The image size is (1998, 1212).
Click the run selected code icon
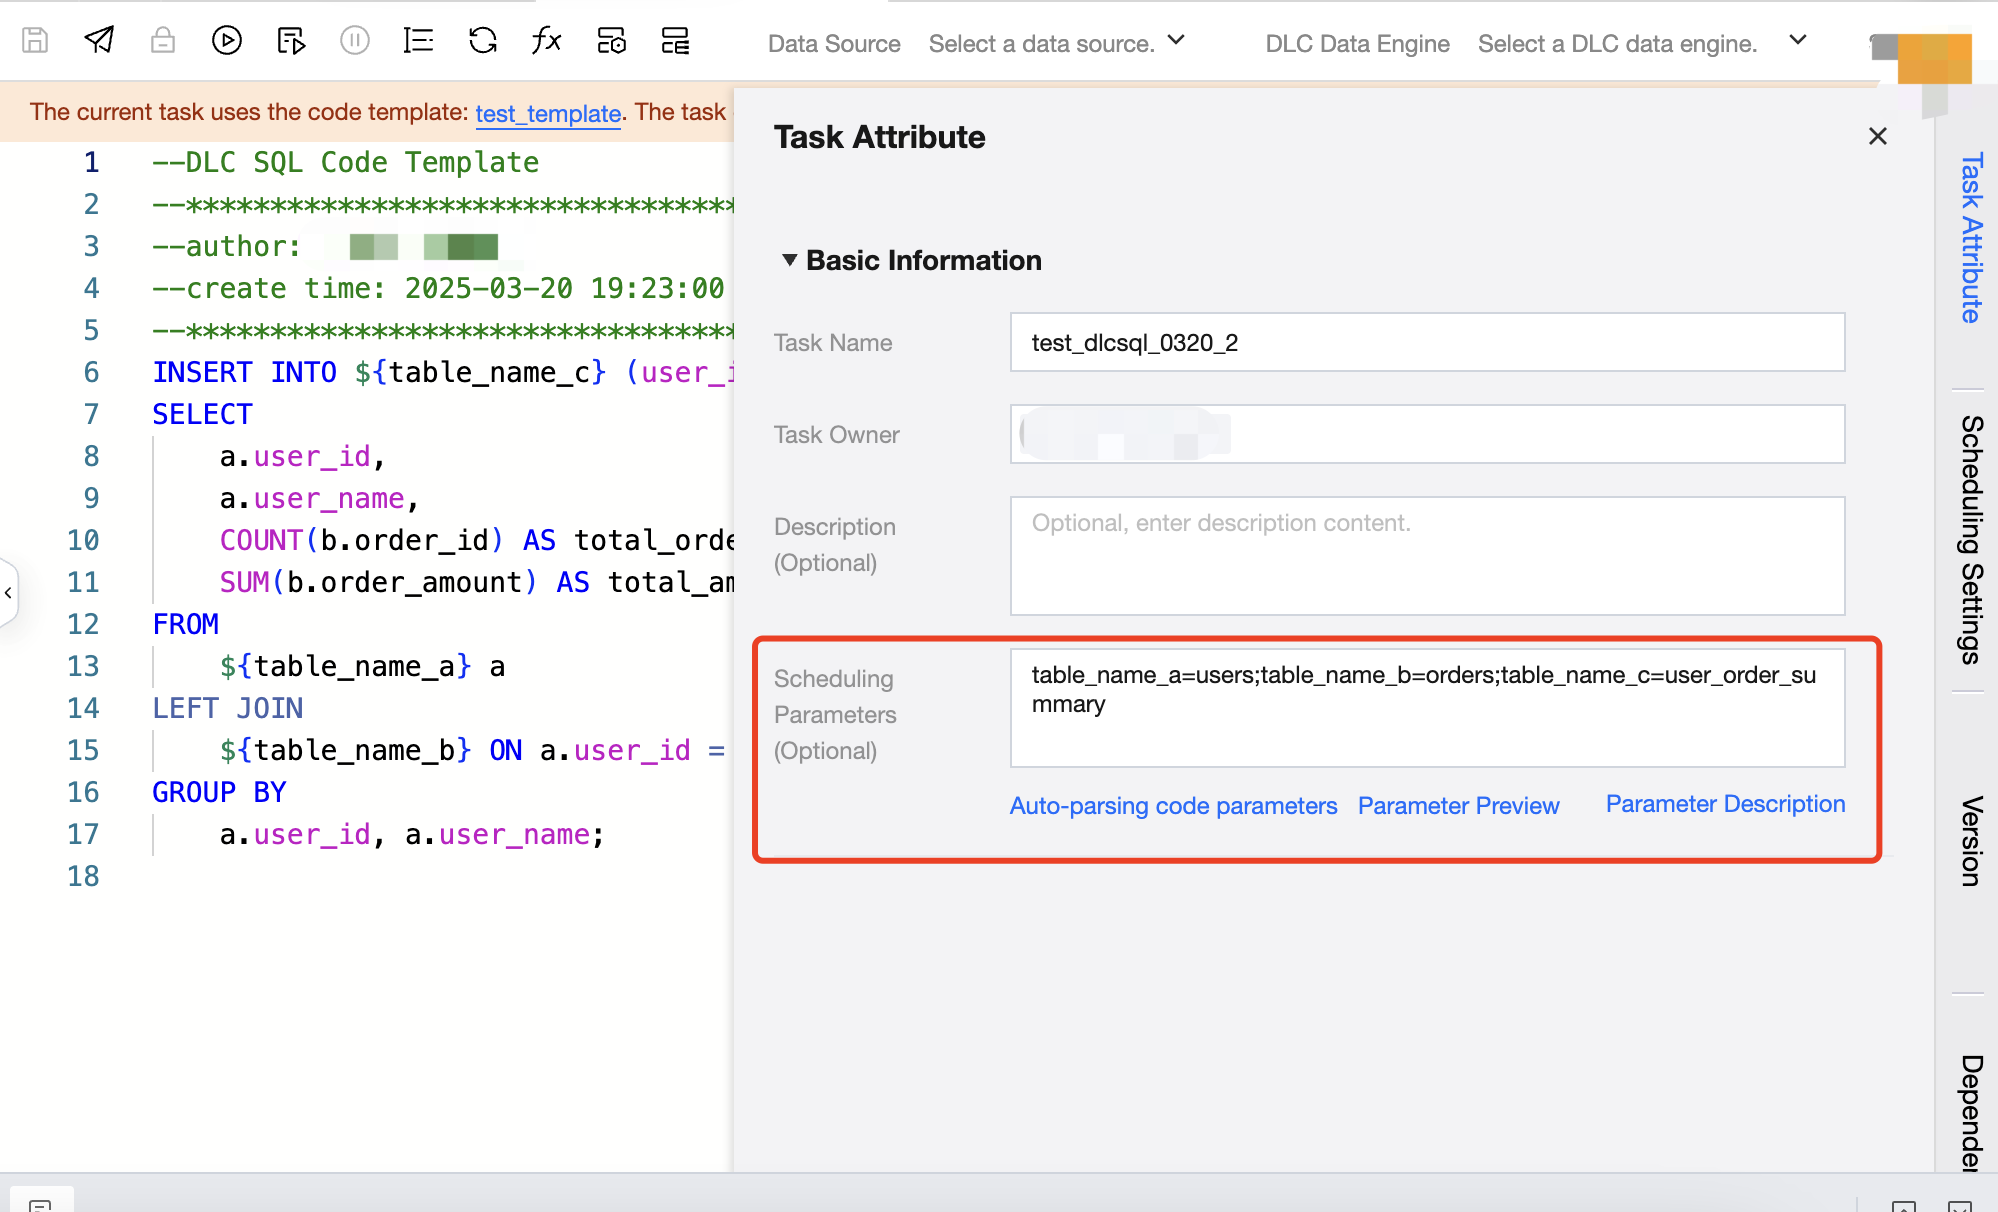click(291, 41)
